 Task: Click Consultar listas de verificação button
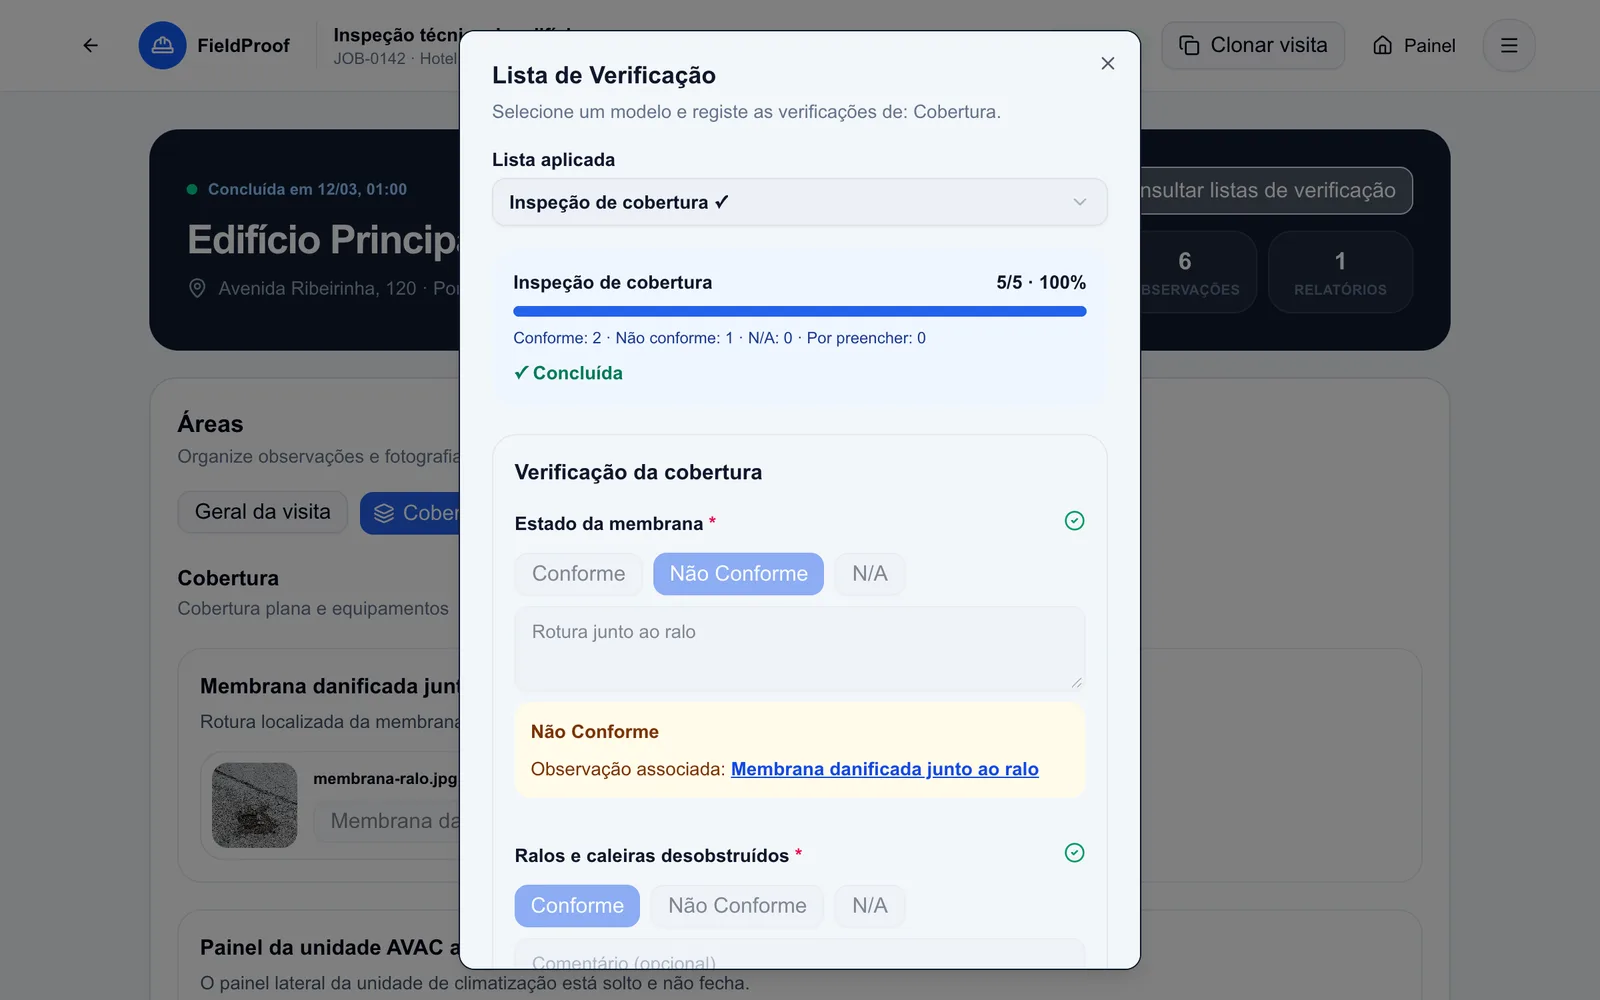[x=1276, y=190]
